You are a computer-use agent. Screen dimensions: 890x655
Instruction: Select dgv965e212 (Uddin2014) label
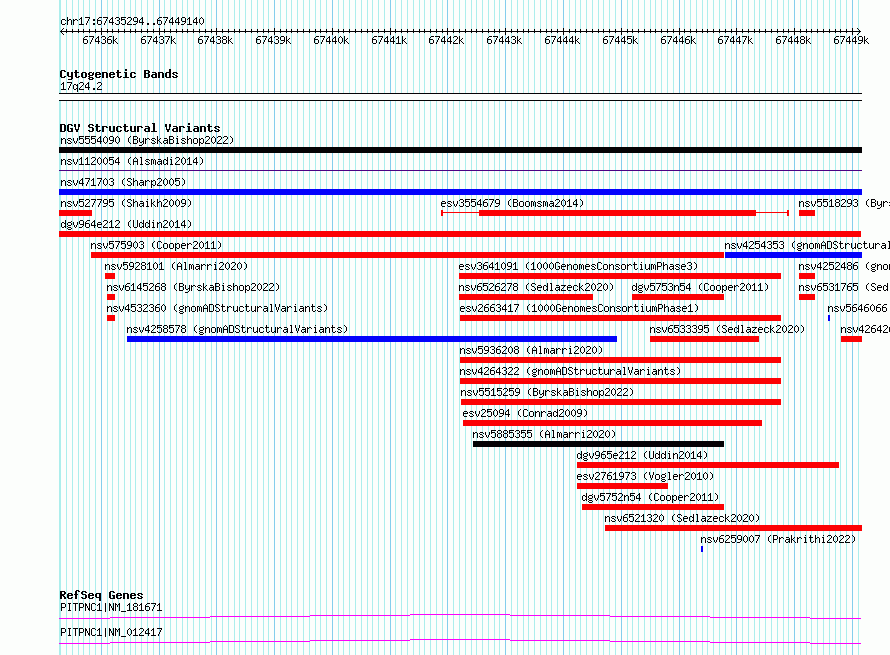coord(643,455)
